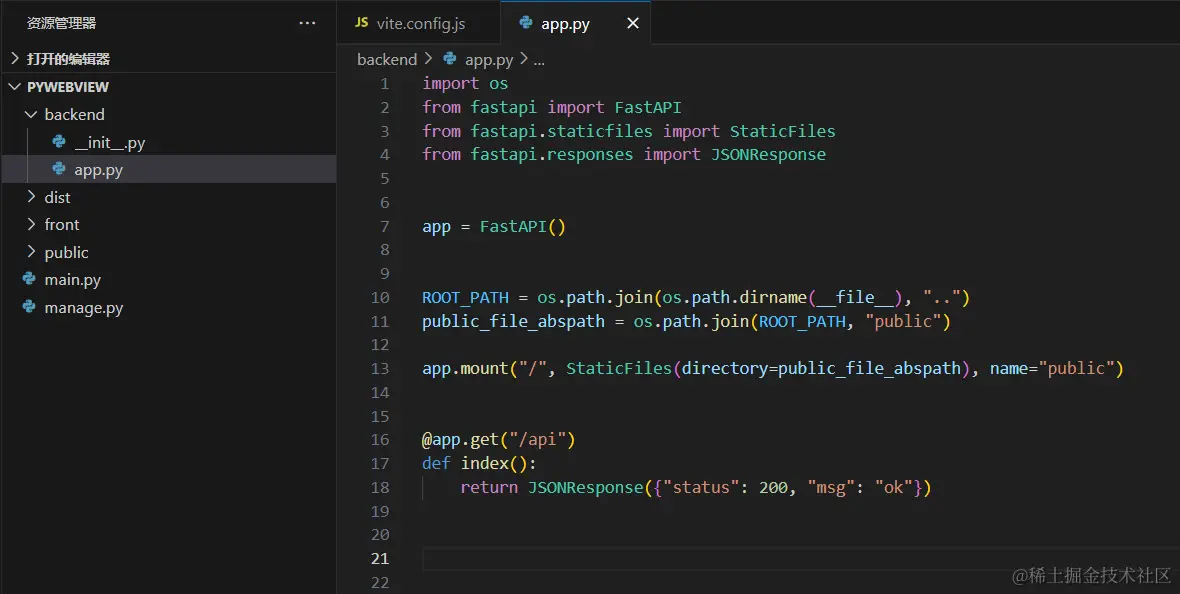Click 'FastAPI' import on line 2
Viewport: 1180px width, 594px height.
pos(648,108)
